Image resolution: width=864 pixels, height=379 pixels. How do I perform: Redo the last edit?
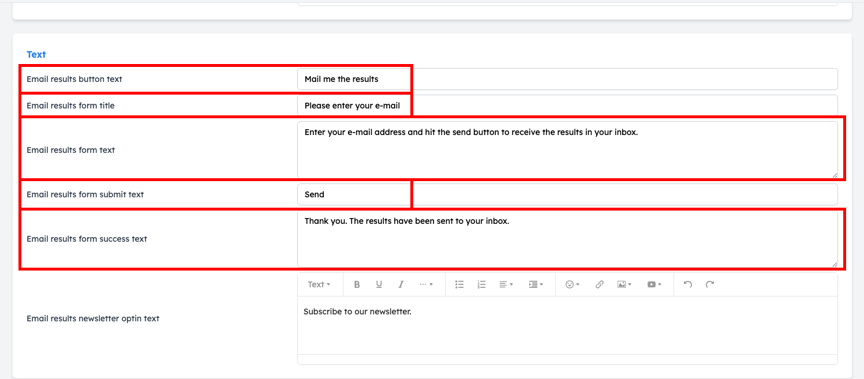coord(710,284)
